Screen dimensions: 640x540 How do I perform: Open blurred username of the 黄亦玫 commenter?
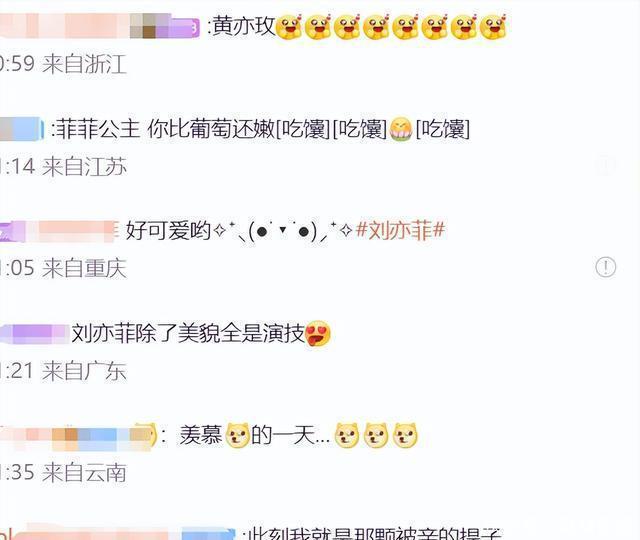click(x=100, y=26)
